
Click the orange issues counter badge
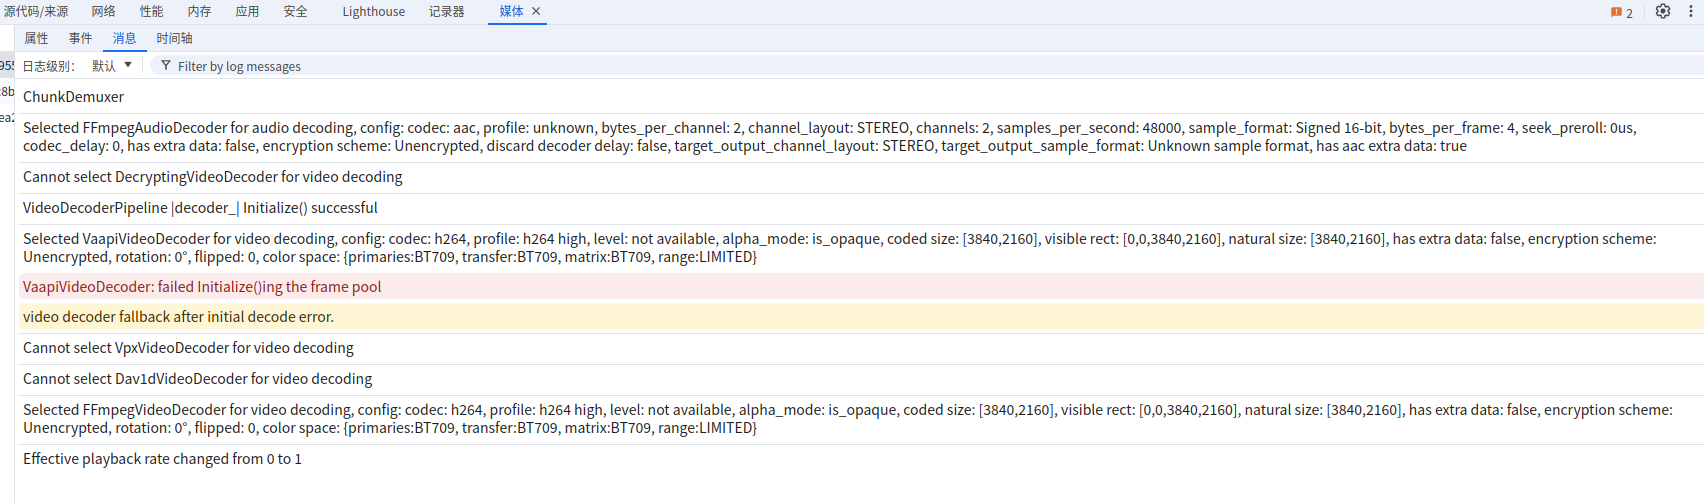pyautogui.click(x=1622, y=12)
